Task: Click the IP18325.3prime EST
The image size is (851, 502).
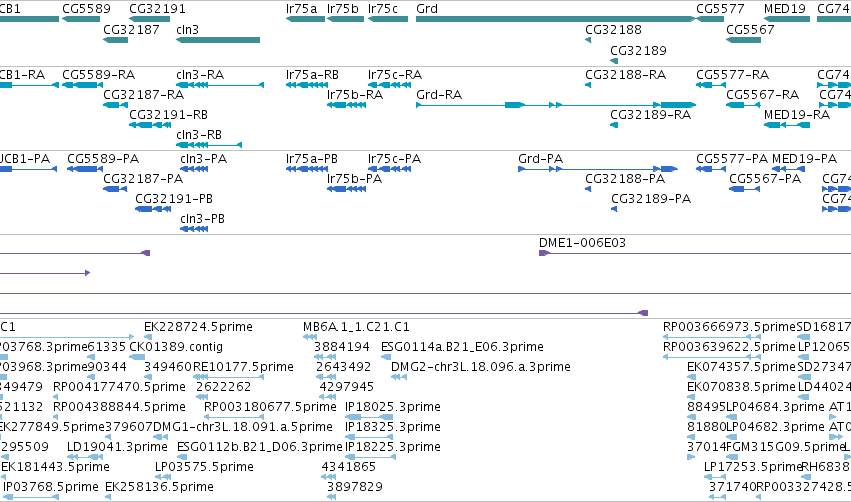Action: pyautogui.click(x=369, y=437)
